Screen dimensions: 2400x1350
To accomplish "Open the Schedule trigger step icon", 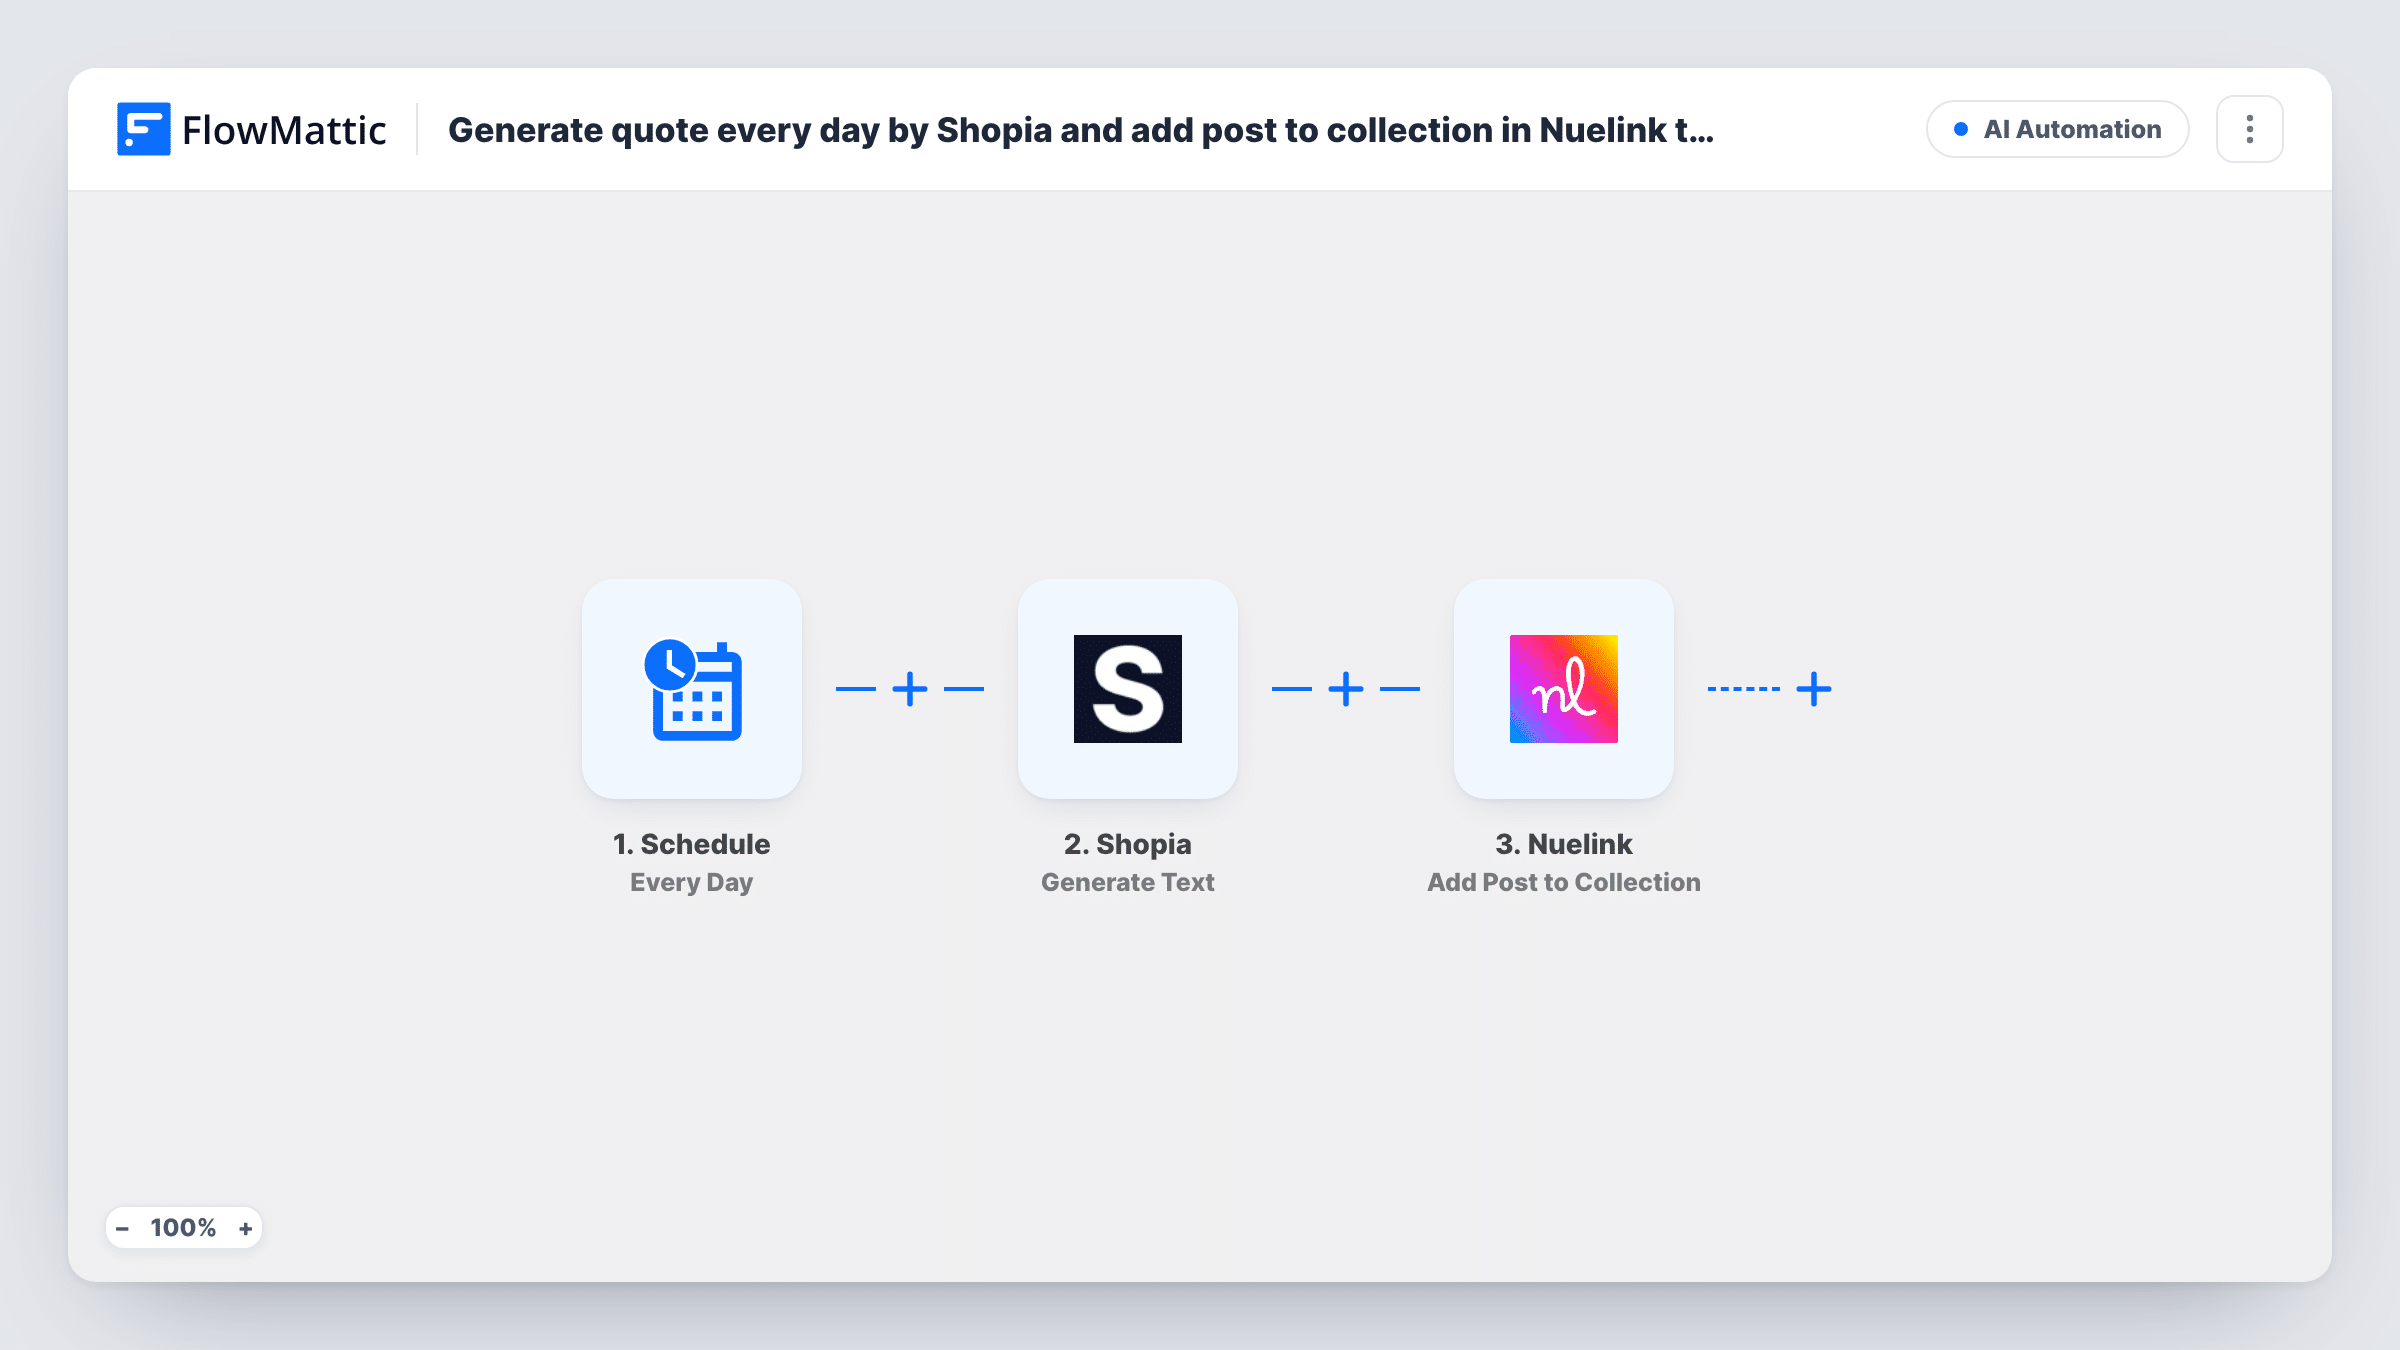I will pos(692,689).
